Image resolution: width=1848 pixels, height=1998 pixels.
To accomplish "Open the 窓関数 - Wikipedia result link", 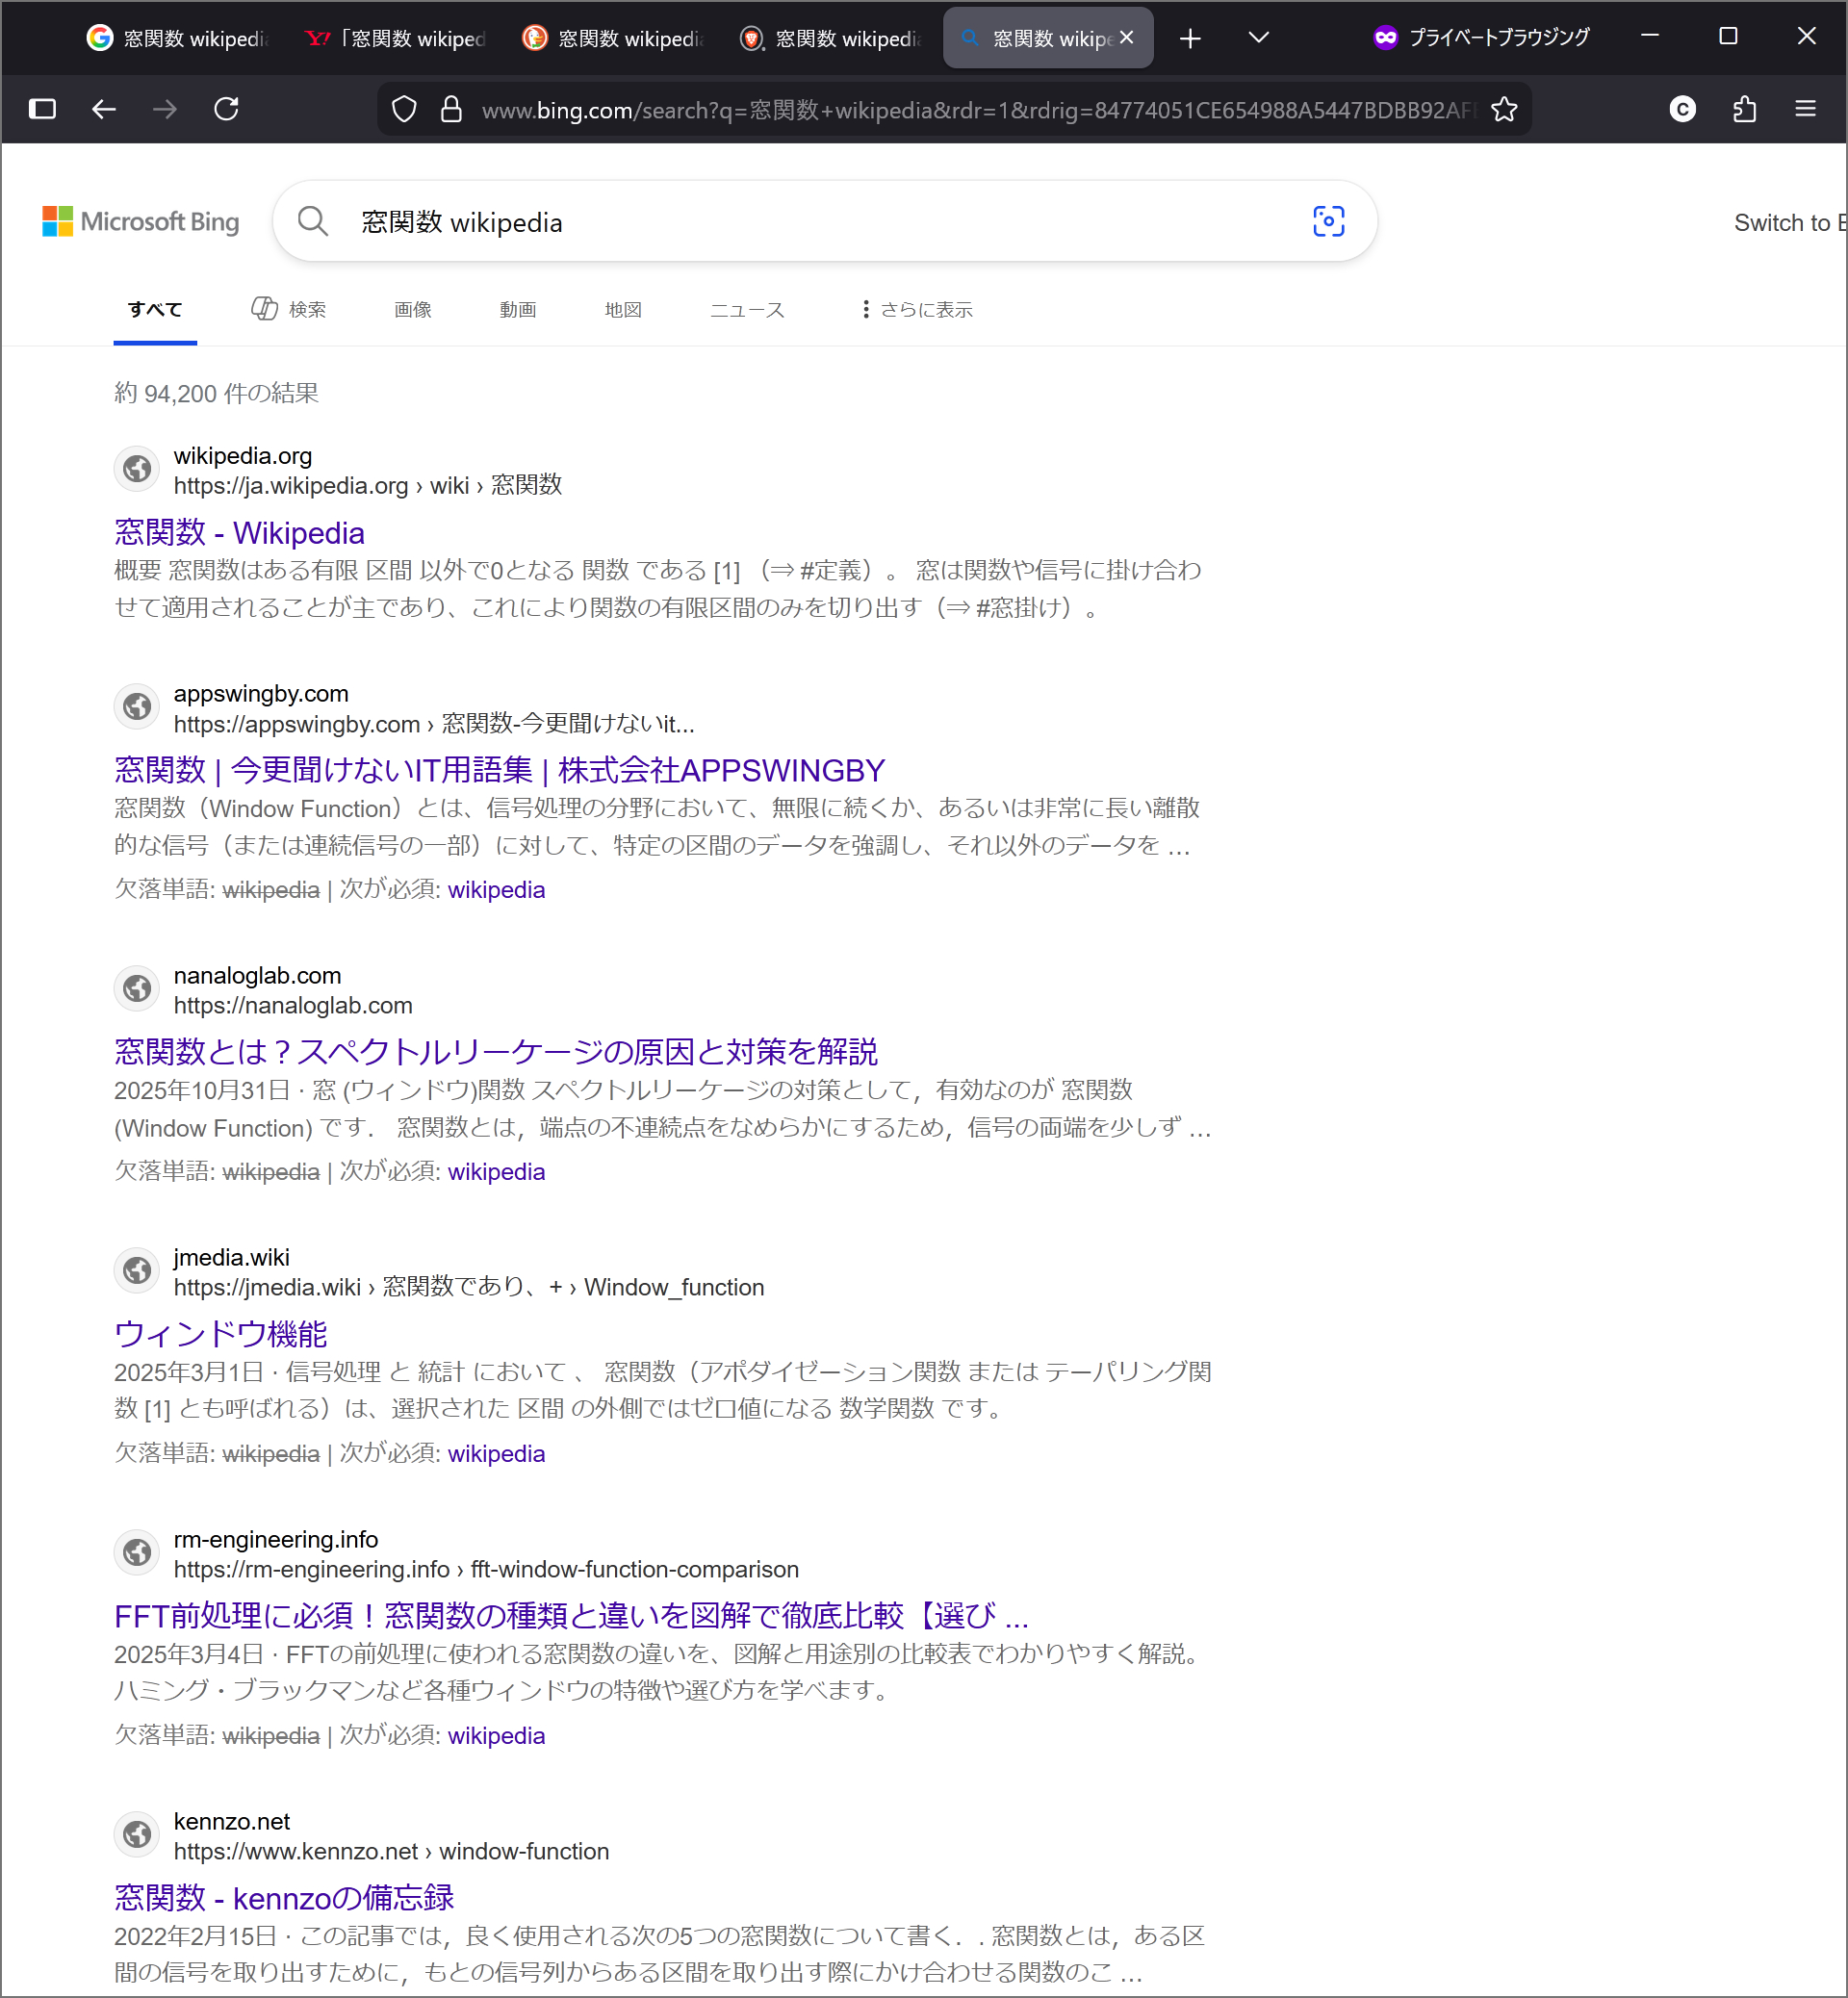I will tap(239, 533).
